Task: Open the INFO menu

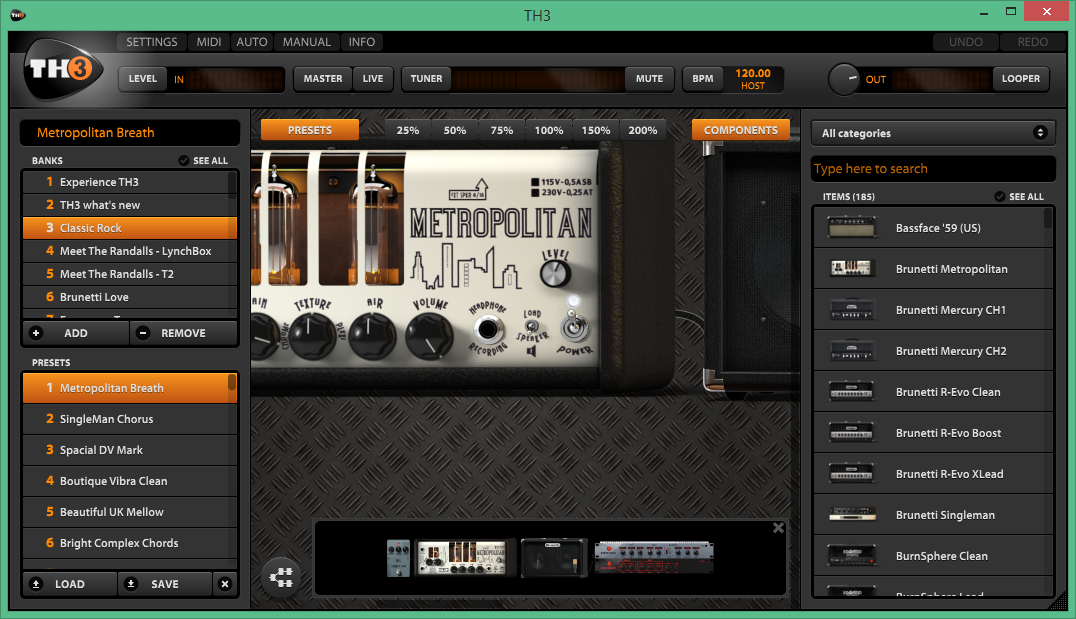Action: tap(362, 42)
